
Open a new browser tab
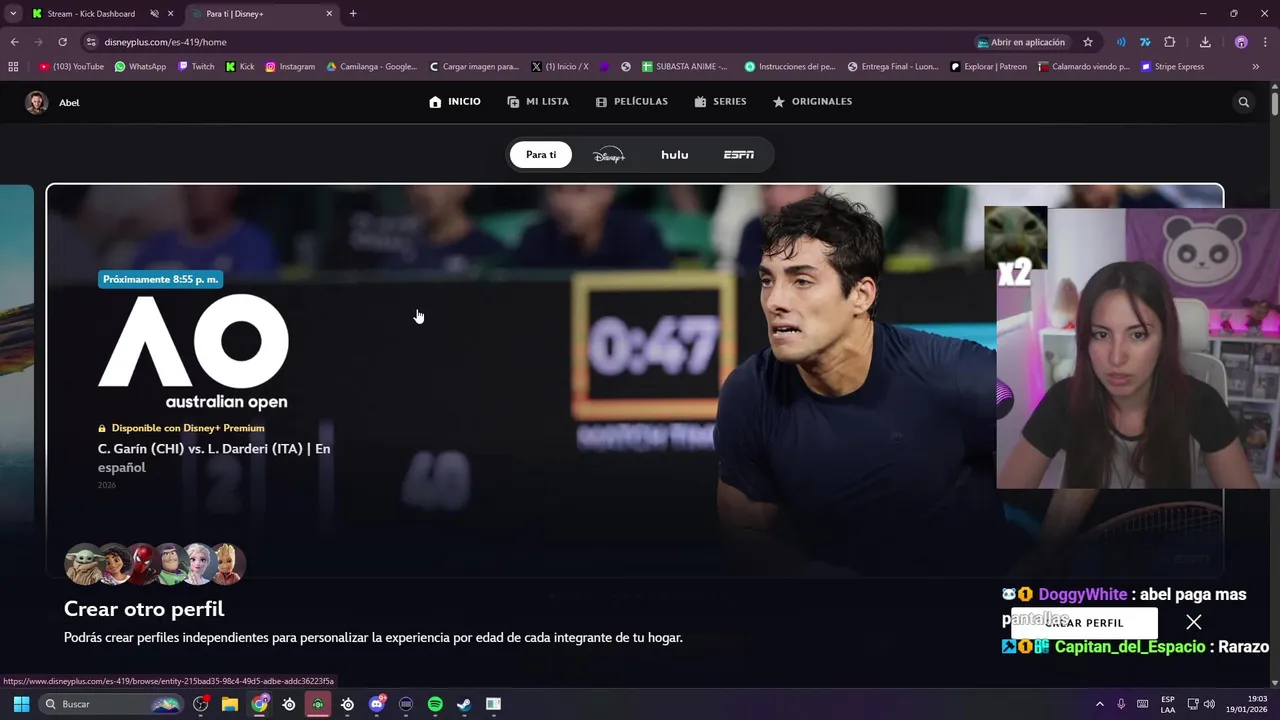click(x=353, y=14)
